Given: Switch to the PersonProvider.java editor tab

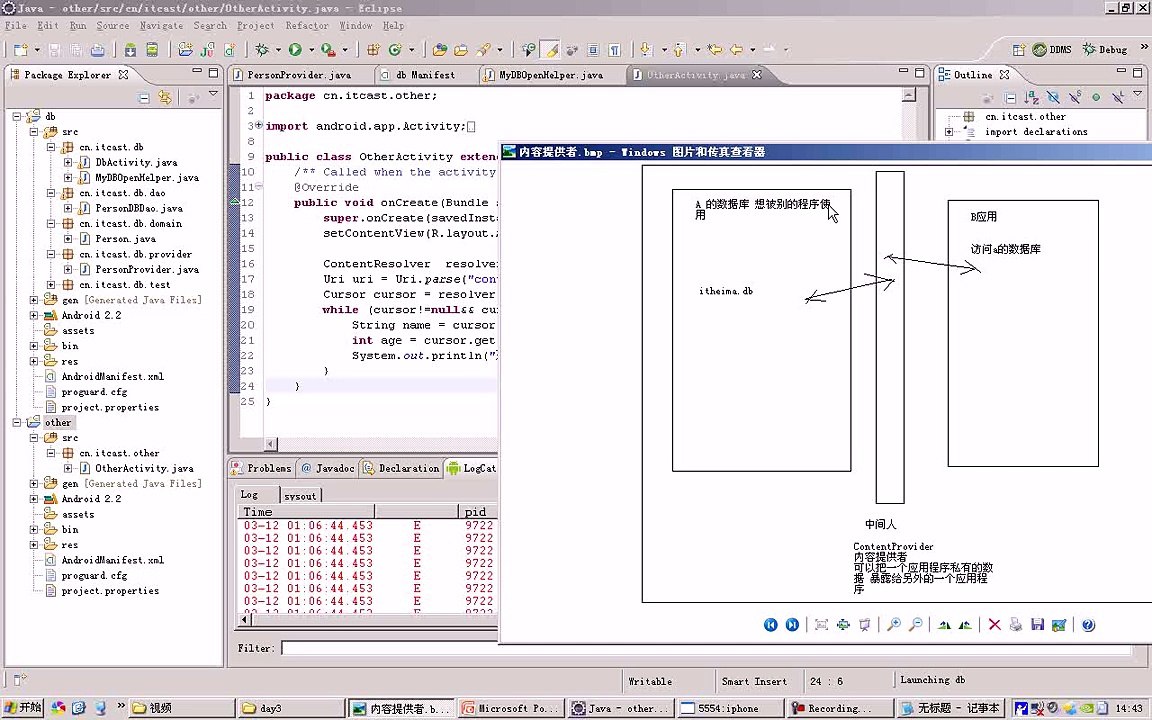Looking at the screenshot, I should [x=298, y=75].
